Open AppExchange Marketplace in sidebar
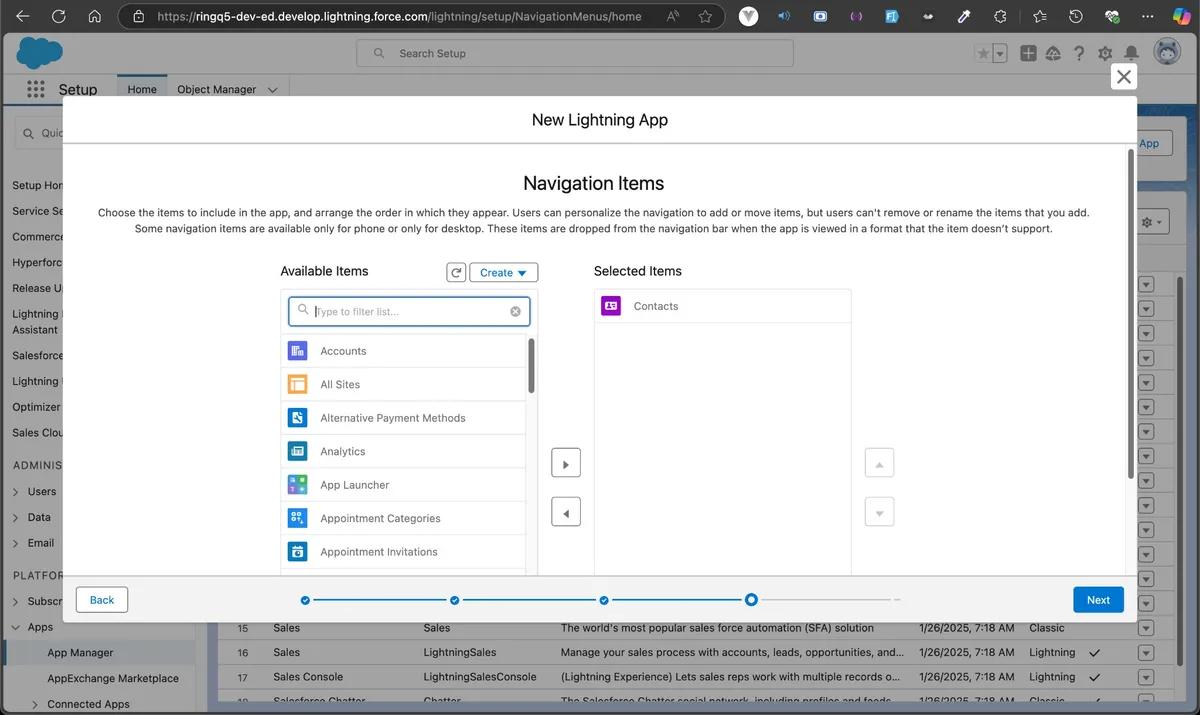This screenshot has height=715, width=1200. click(x=113, y=678)
